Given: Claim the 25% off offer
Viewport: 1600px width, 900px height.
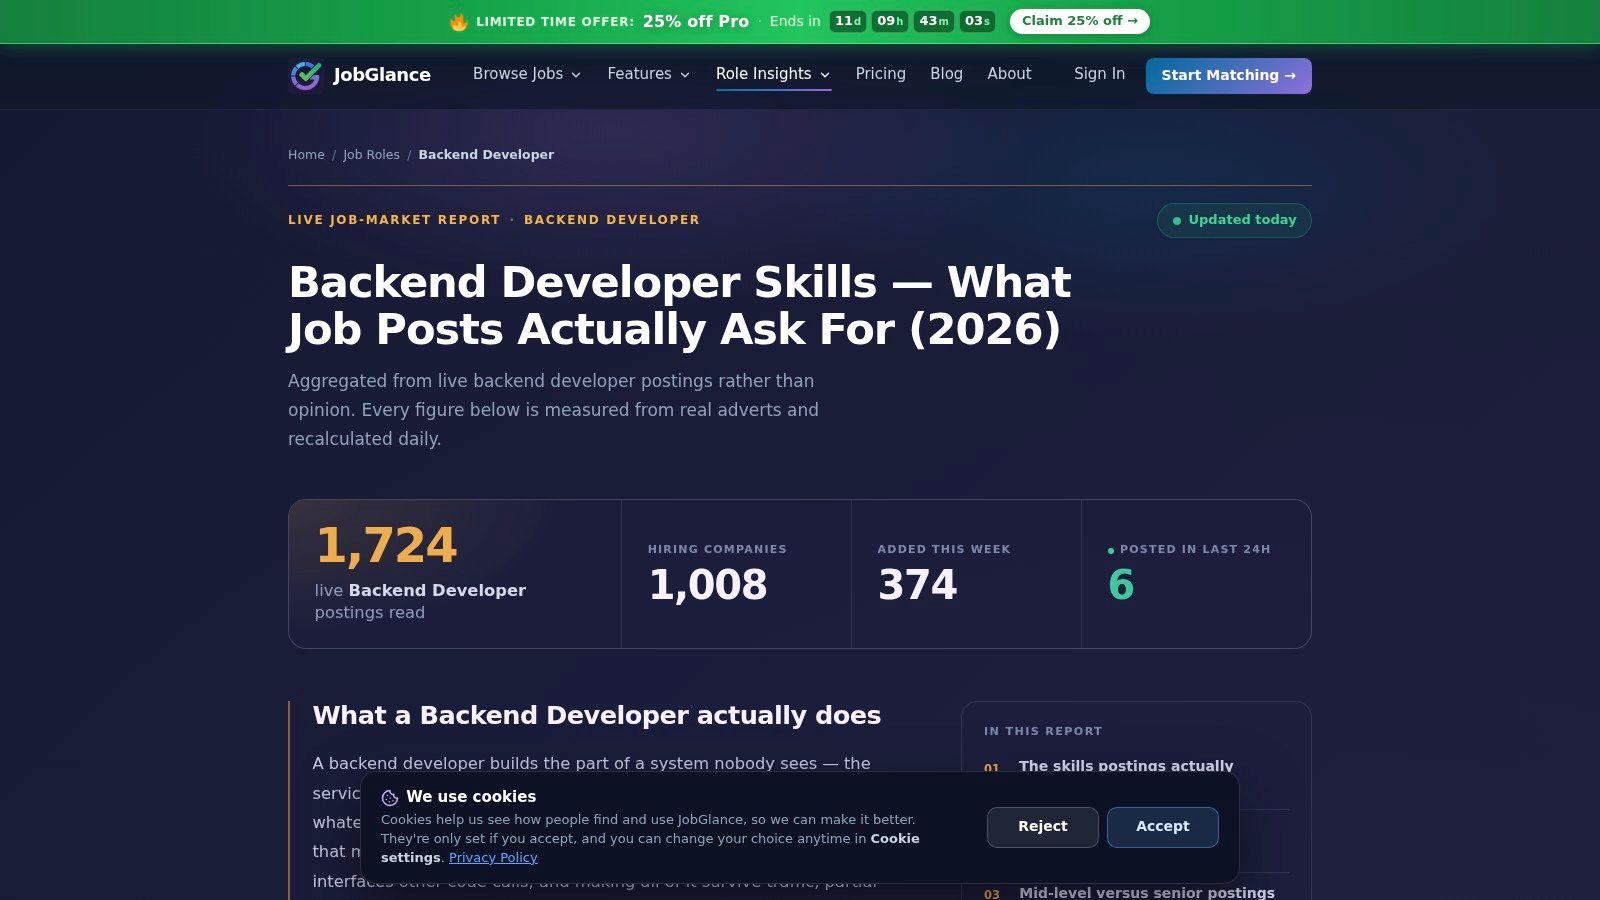Looking at the screenshot, I should click(x=1080, y=21).
